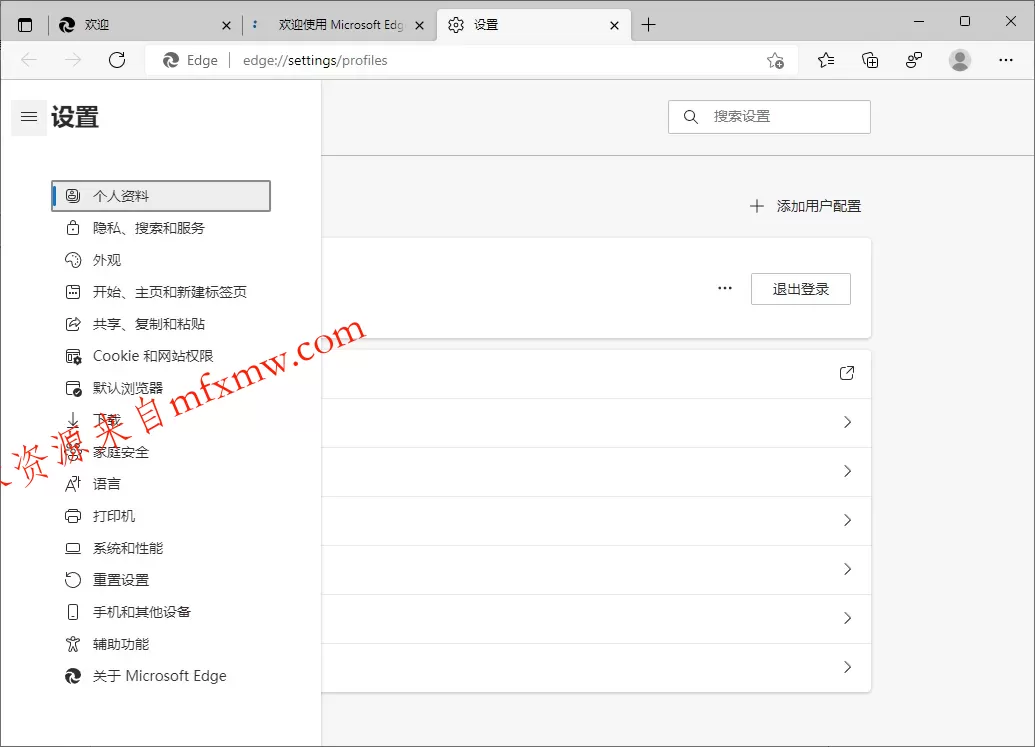Click the 搜索设置 search field

769,117
